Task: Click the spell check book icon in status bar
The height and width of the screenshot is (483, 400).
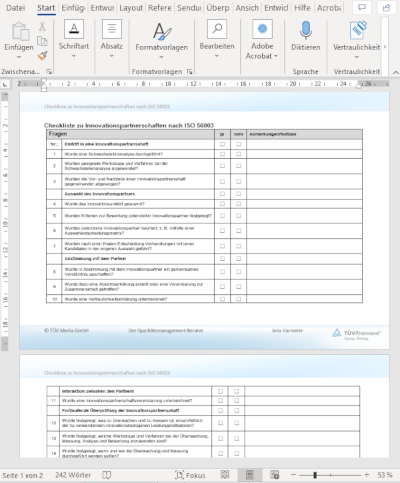Action: click(x=107, y=475)
